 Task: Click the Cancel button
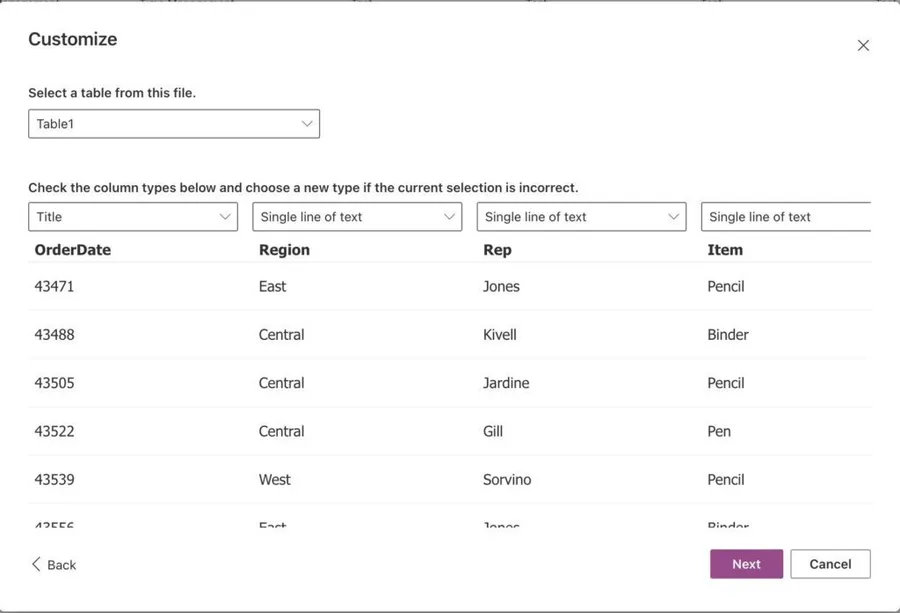[830, 564]
